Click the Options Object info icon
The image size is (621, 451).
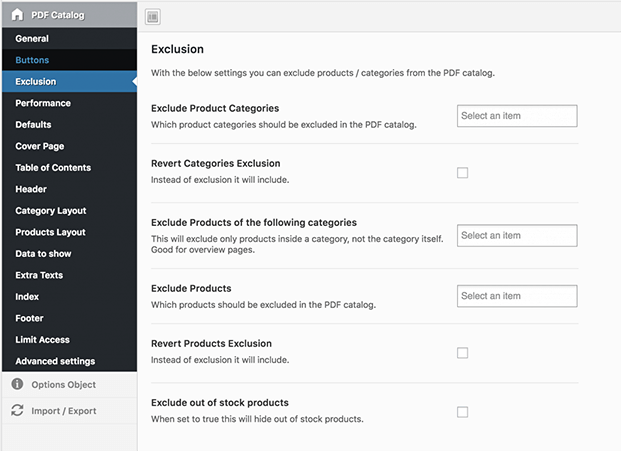tap(17, 384)
